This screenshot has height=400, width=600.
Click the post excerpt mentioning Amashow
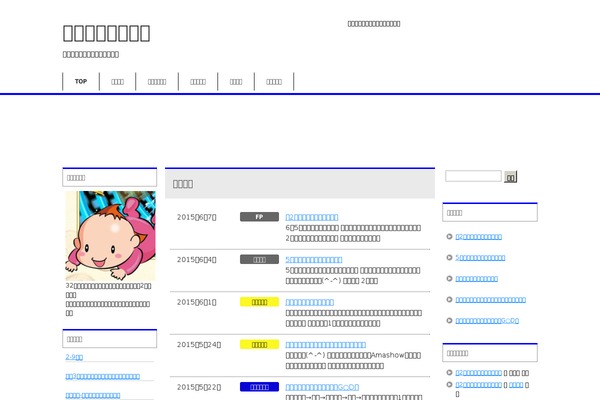point(353,361)
